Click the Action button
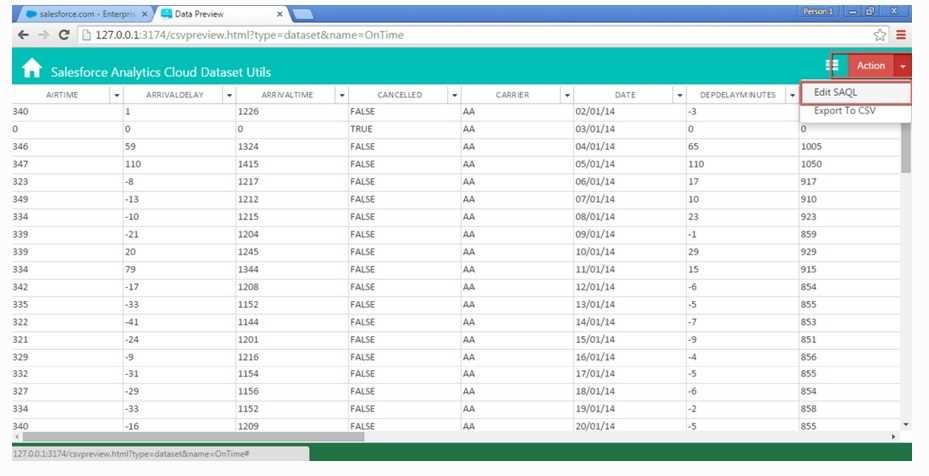Screen dimensions: 929x476 coord(871,66)
